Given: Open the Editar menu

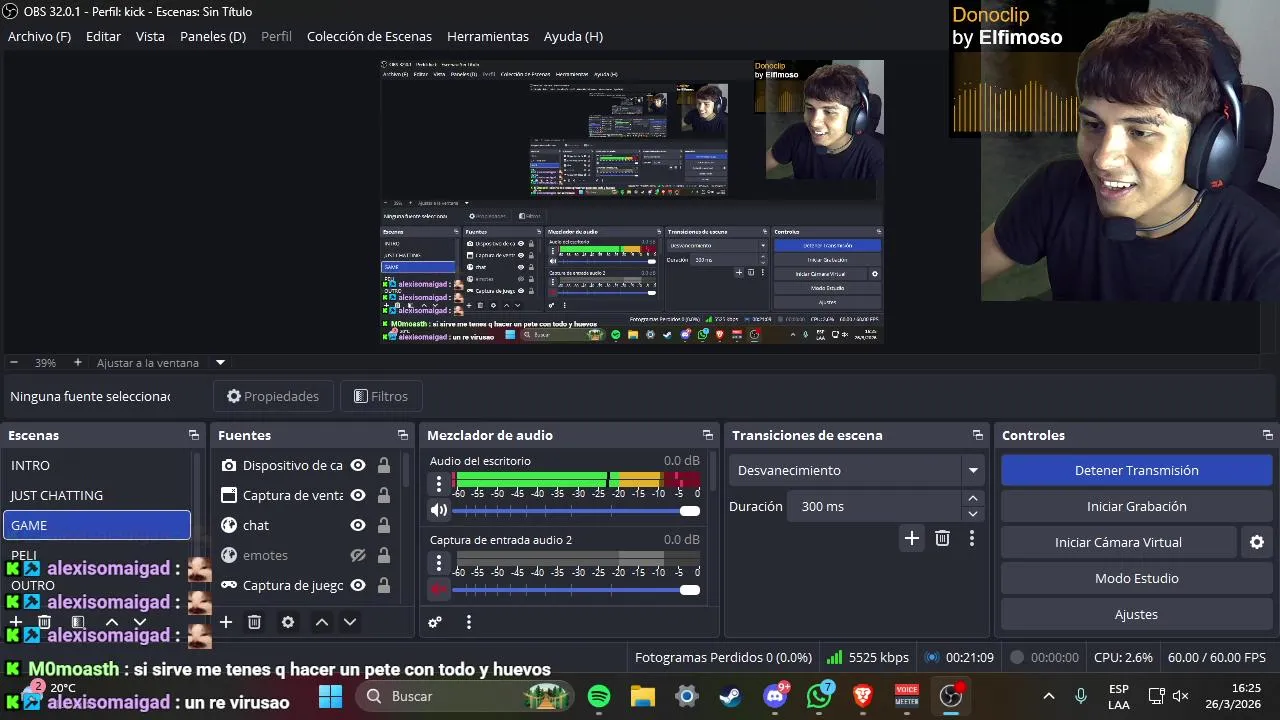Looking at the screenshot, I should 103,36.
